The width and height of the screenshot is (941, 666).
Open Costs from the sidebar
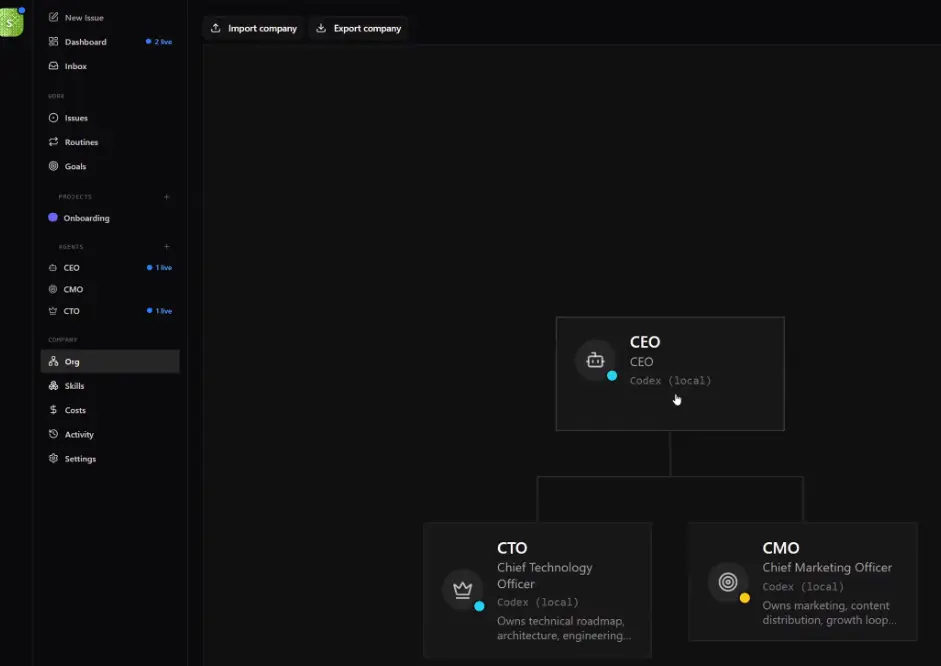point(75,410)
